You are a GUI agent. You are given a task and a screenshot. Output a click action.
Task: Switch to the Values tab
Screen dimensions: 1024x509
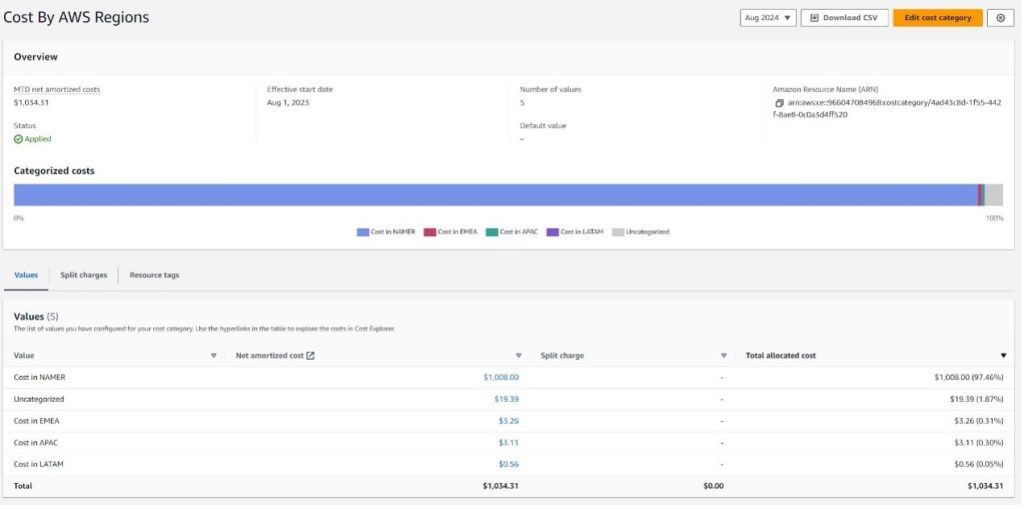click(26, 275)
